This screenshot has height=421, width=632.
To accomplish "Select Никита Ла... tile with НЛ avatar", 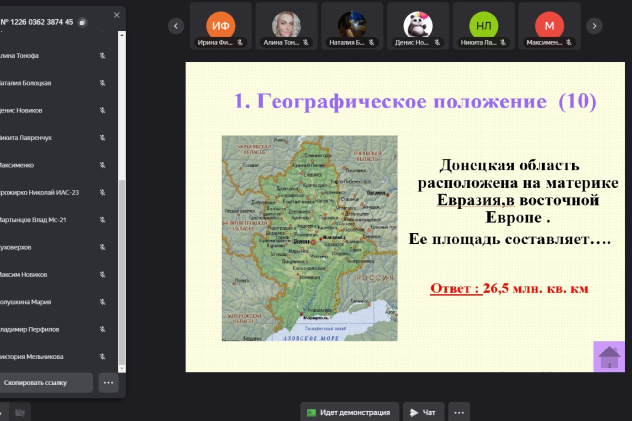I will pos(484,26).
